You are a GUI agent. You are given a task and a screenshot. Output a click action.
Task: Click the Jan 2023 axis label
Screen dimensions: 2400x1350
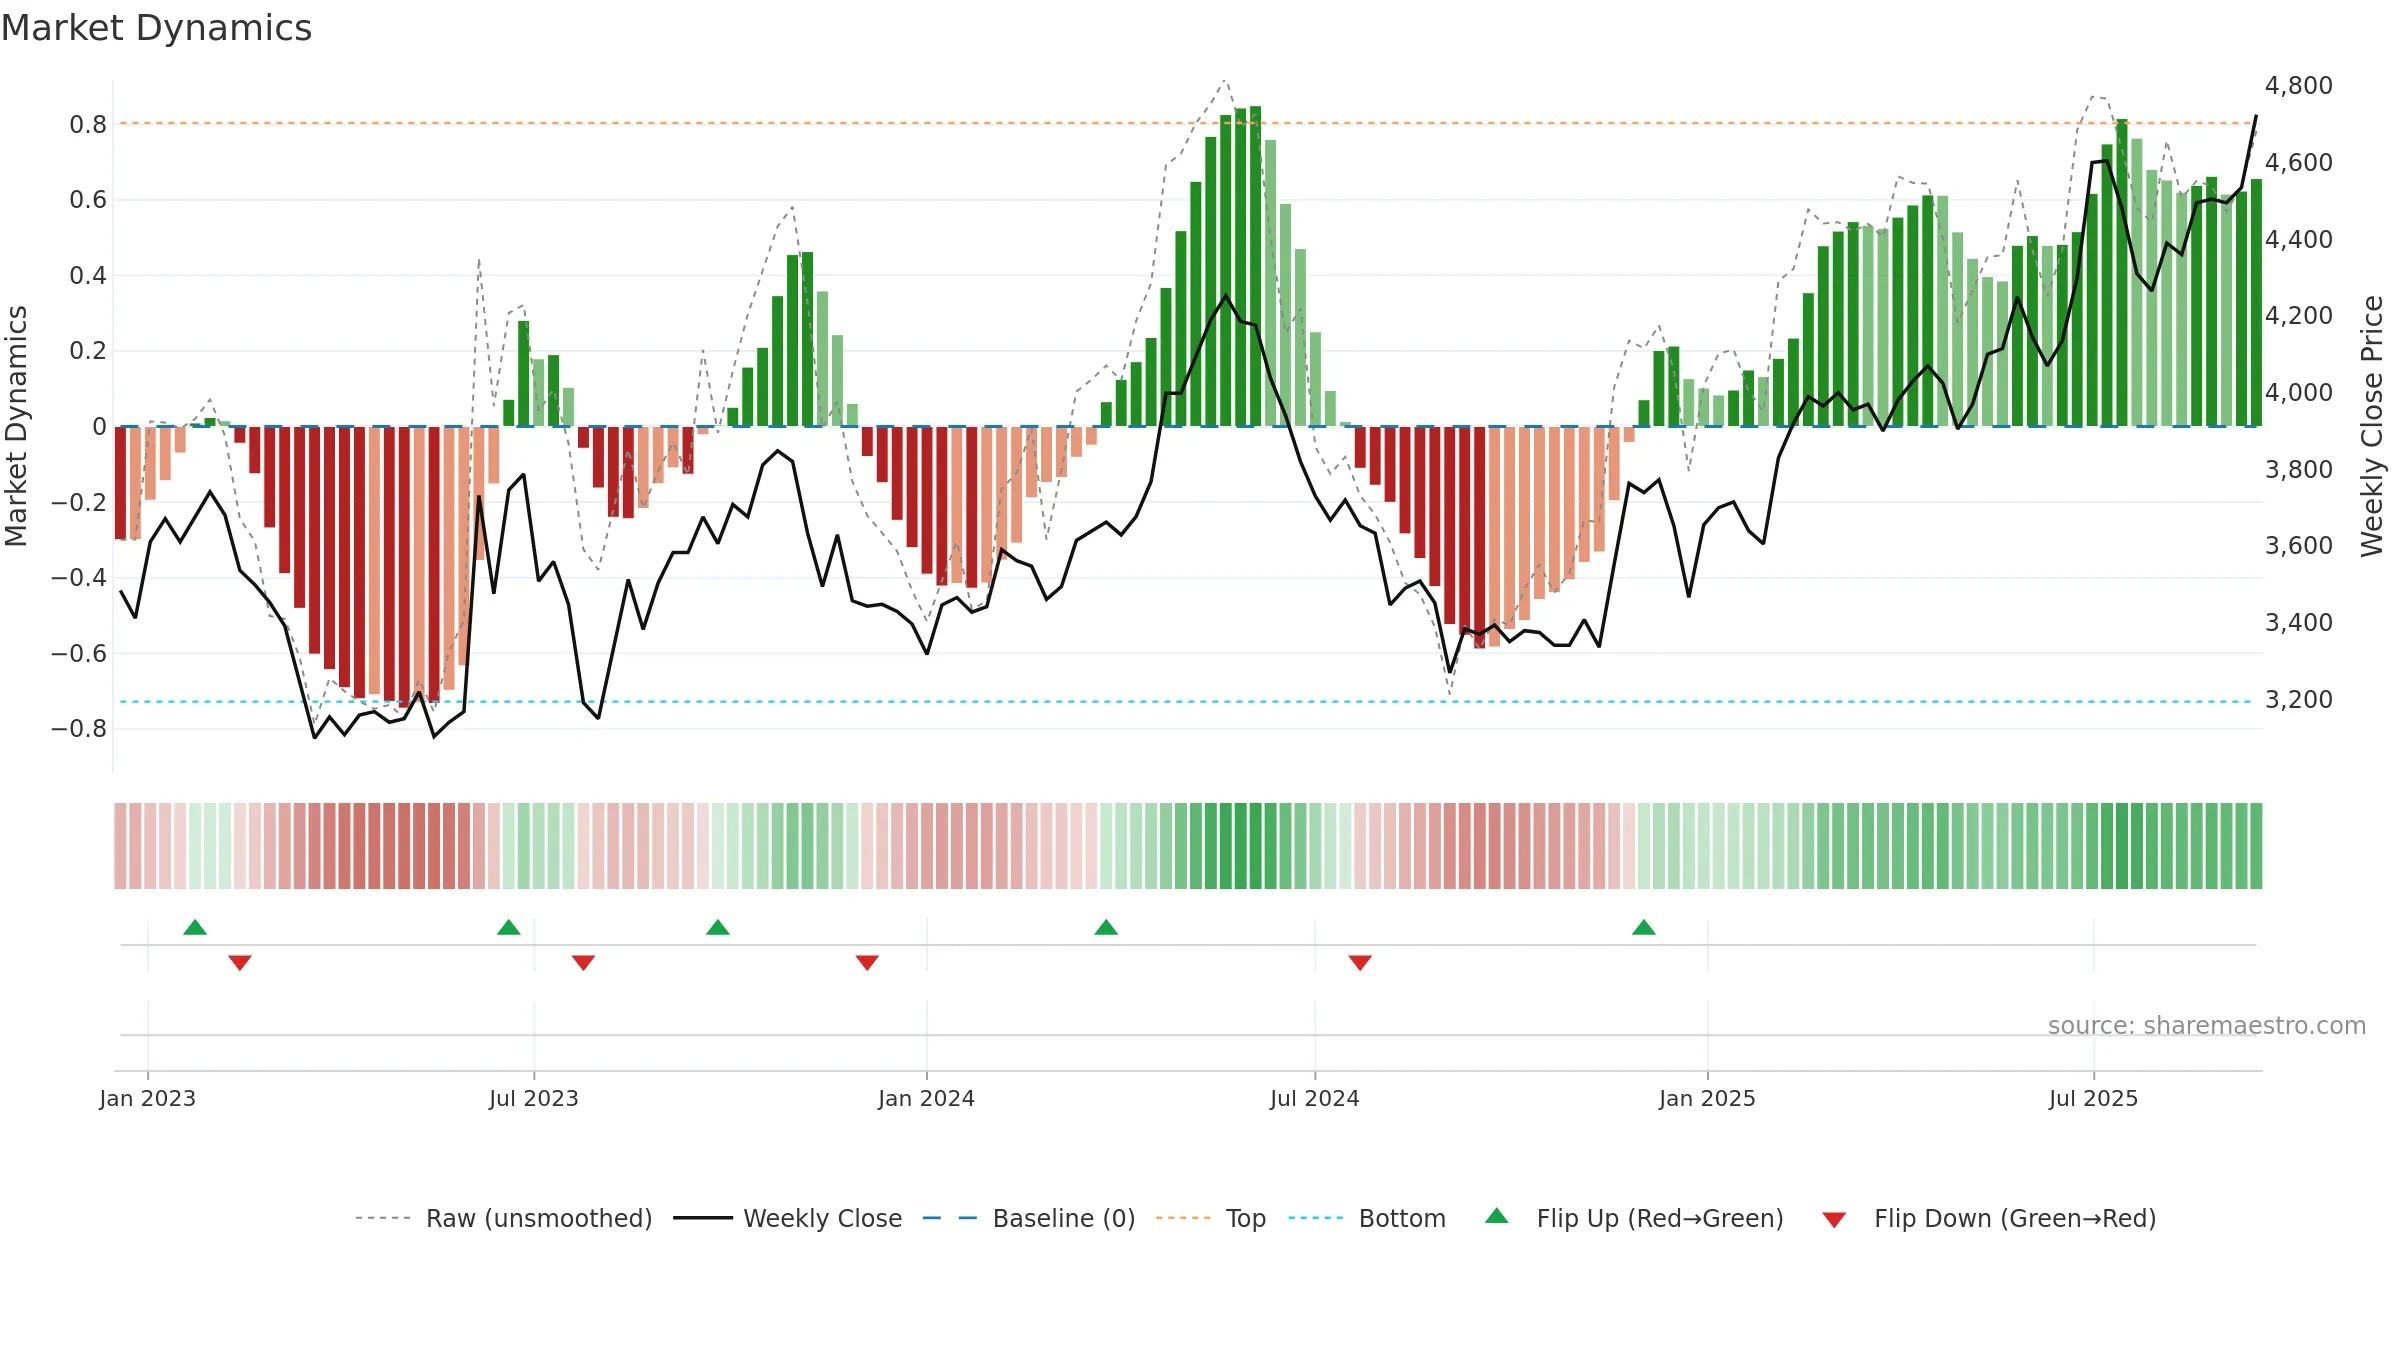click(148, 1098)
